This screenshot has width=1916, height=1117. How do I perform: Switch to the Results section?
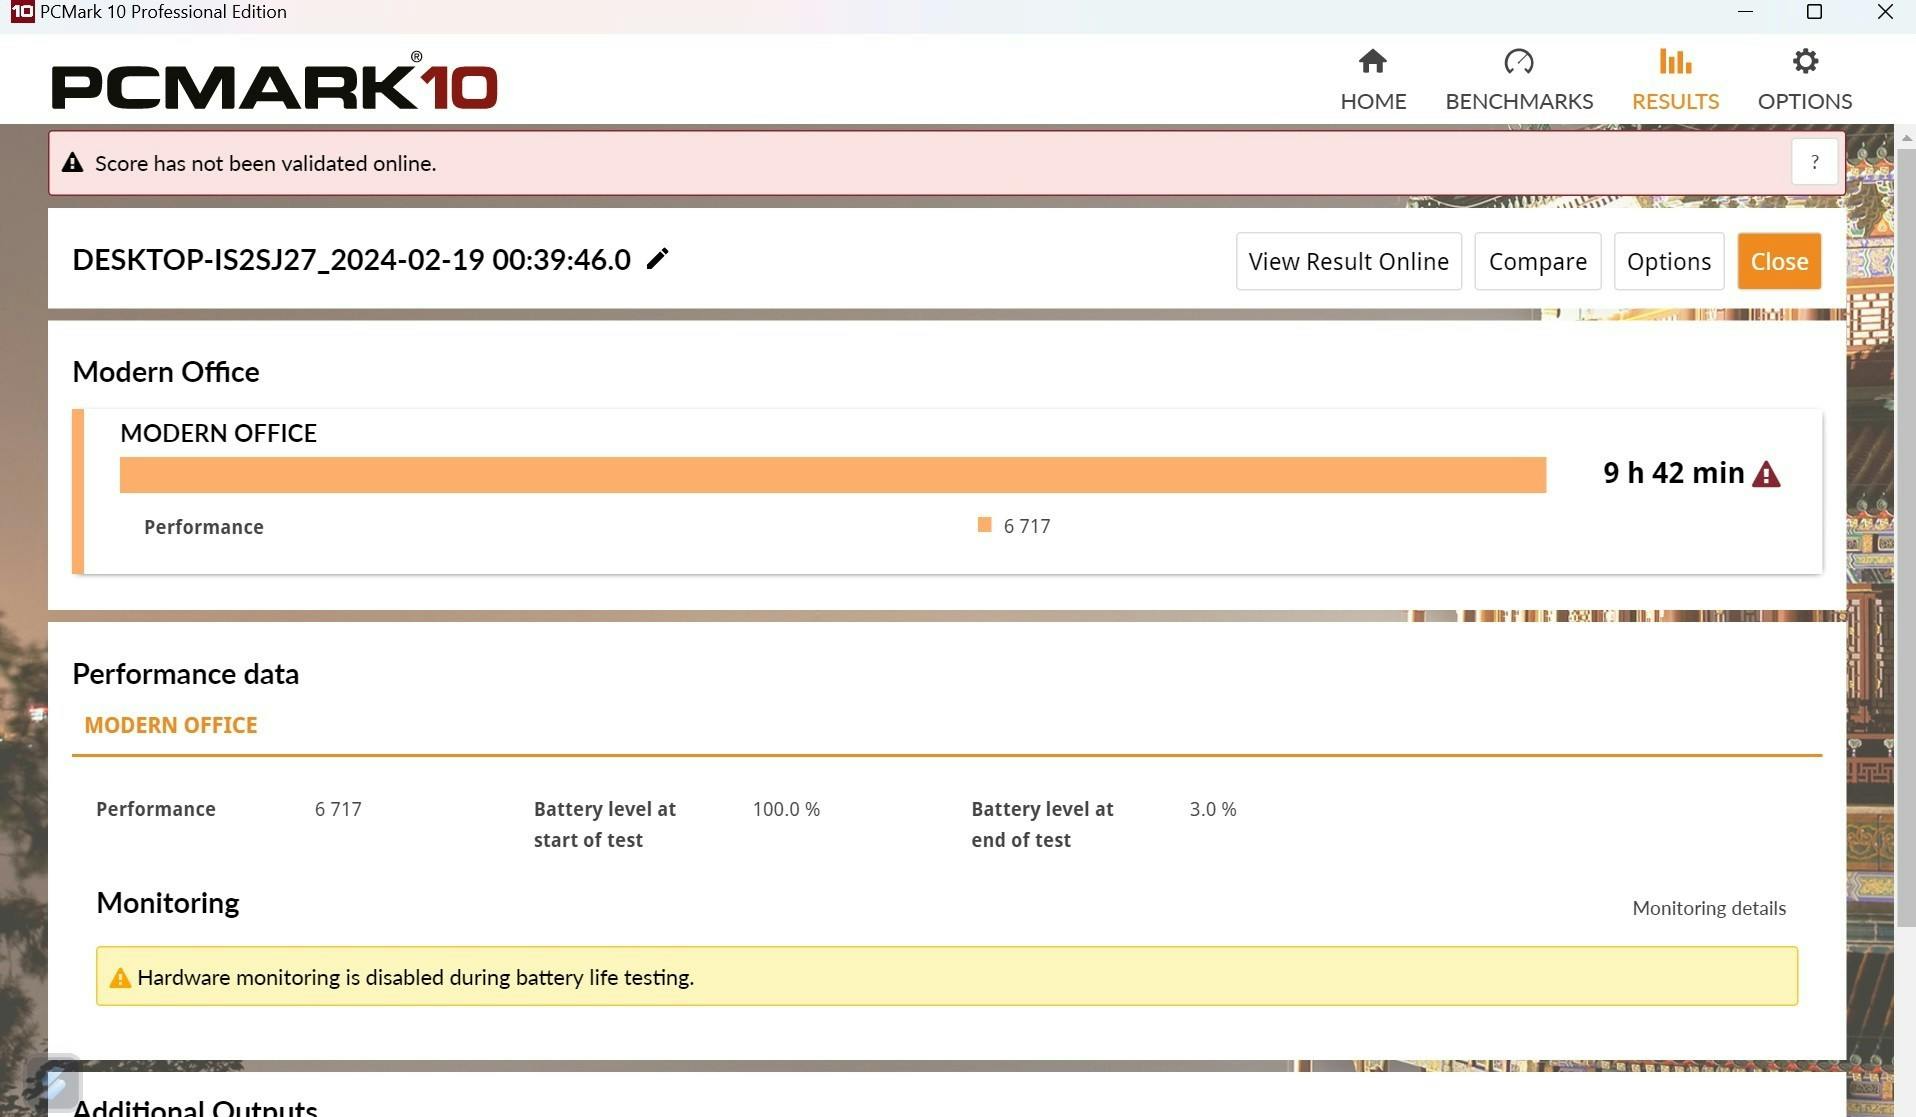[x=1675, y=80]
